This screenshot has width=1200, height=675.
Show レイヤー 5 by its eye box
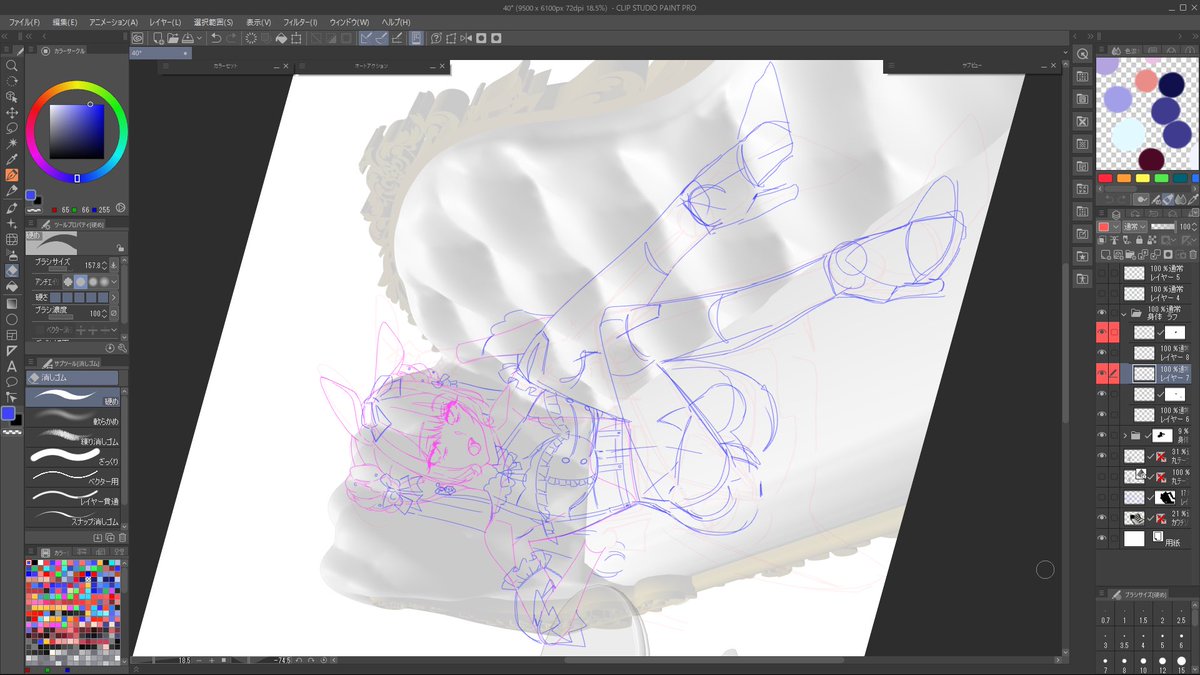coord(1102,272)
